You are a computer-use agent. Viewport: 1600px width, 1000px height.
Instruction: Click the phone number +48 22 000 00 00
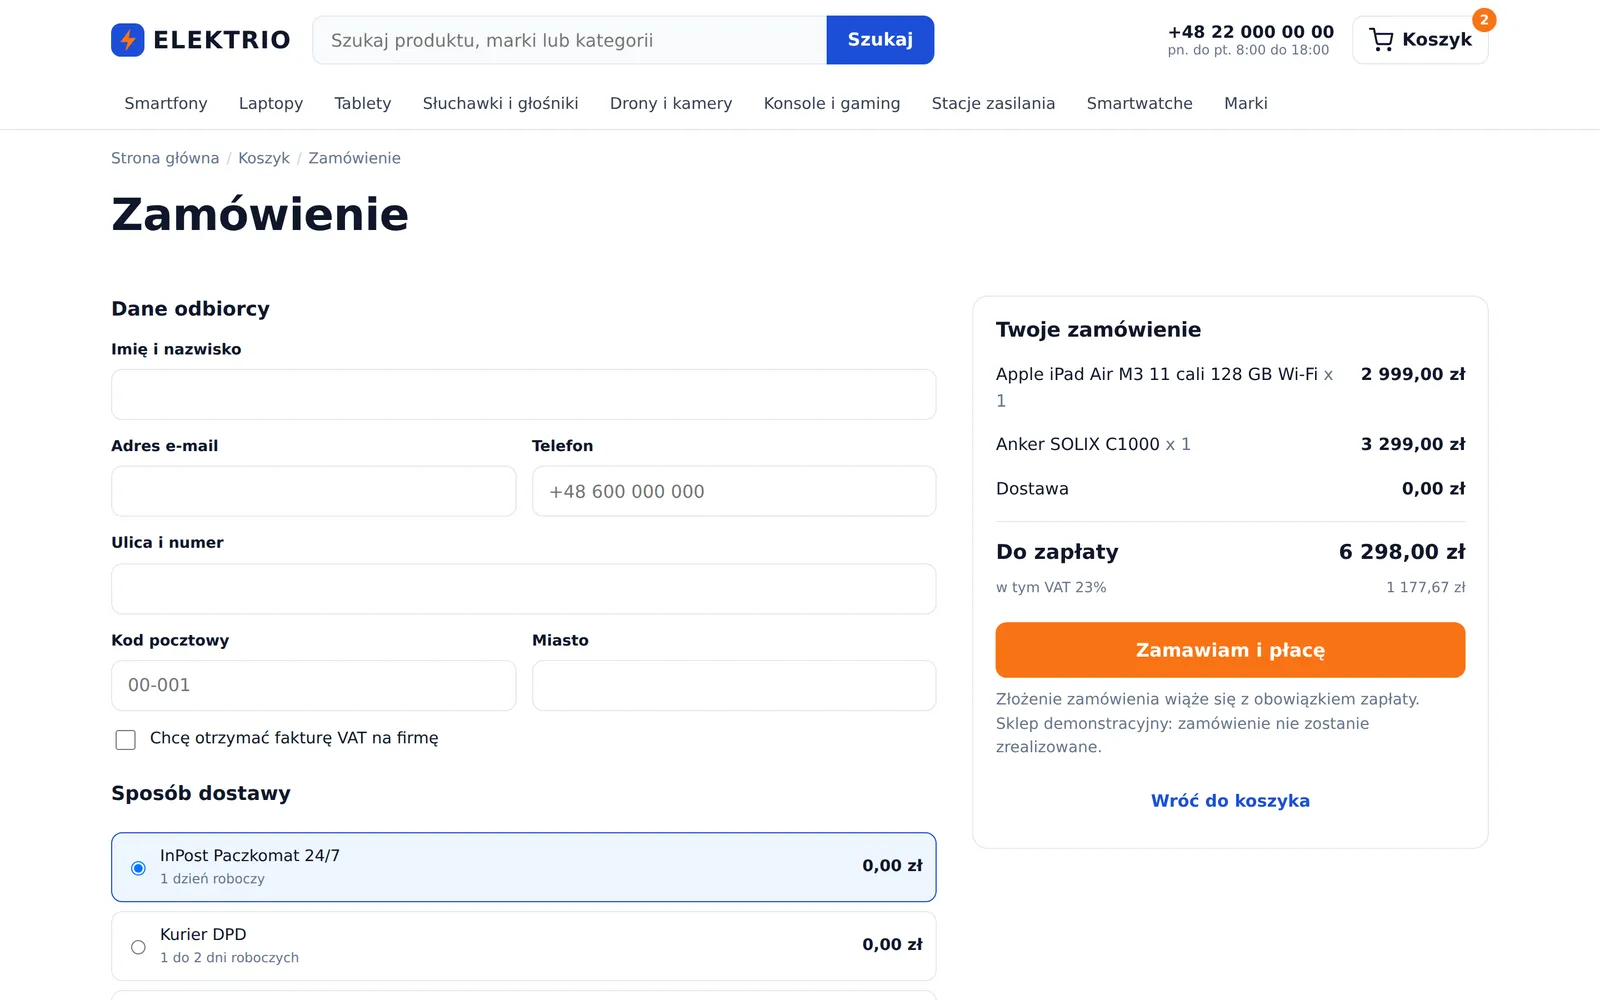1251,32
